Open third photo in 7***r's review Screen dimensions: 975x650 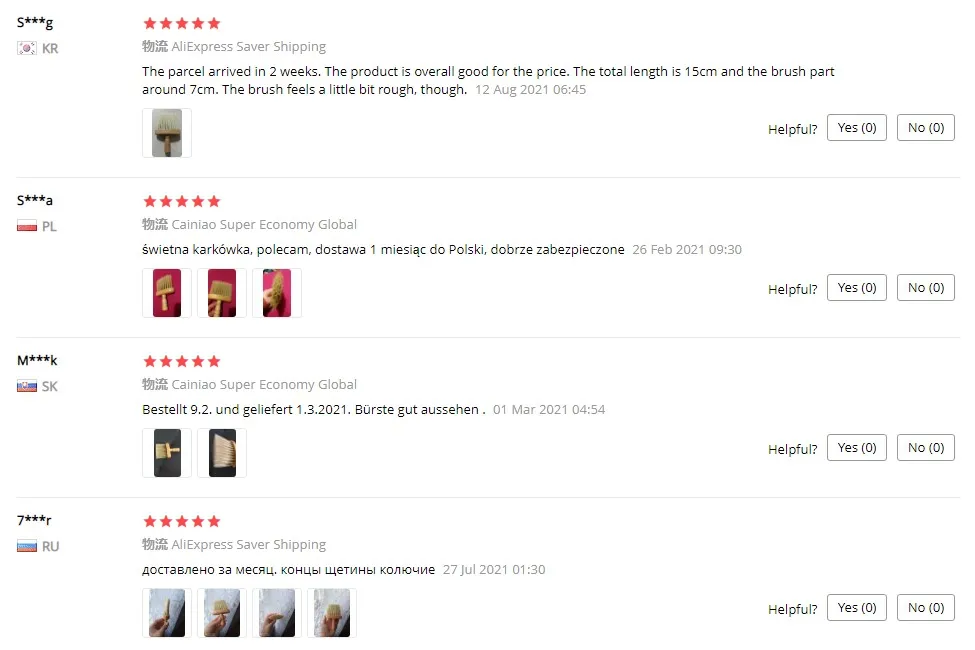pyautogui.click(x=277, y=613)
